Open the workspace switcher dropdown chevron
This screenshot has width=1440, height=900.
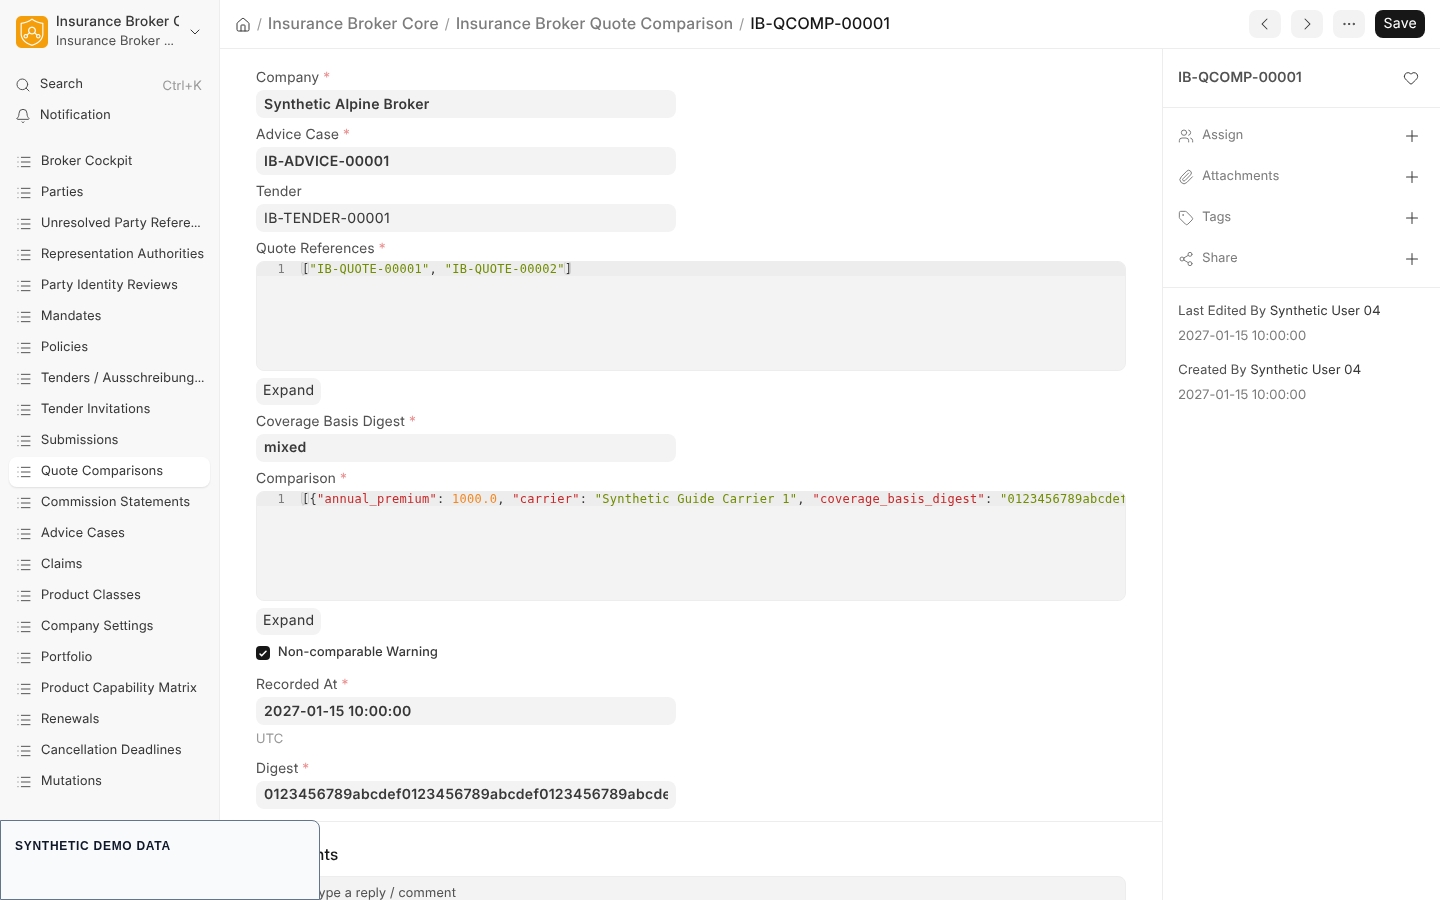click(195, 32)
